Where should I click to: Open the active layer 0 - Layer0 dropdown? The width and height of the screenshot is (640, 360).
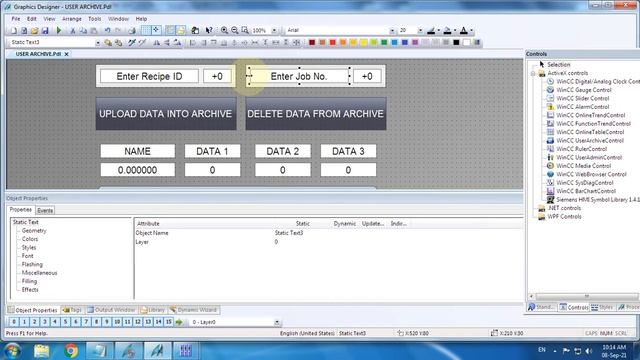pos(277,322)
